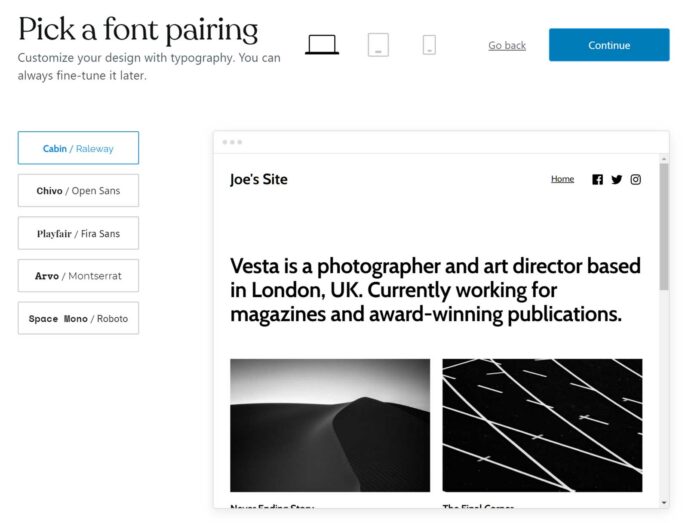Click the 'Pick a font pairing' heading

(x=138, y=29)
